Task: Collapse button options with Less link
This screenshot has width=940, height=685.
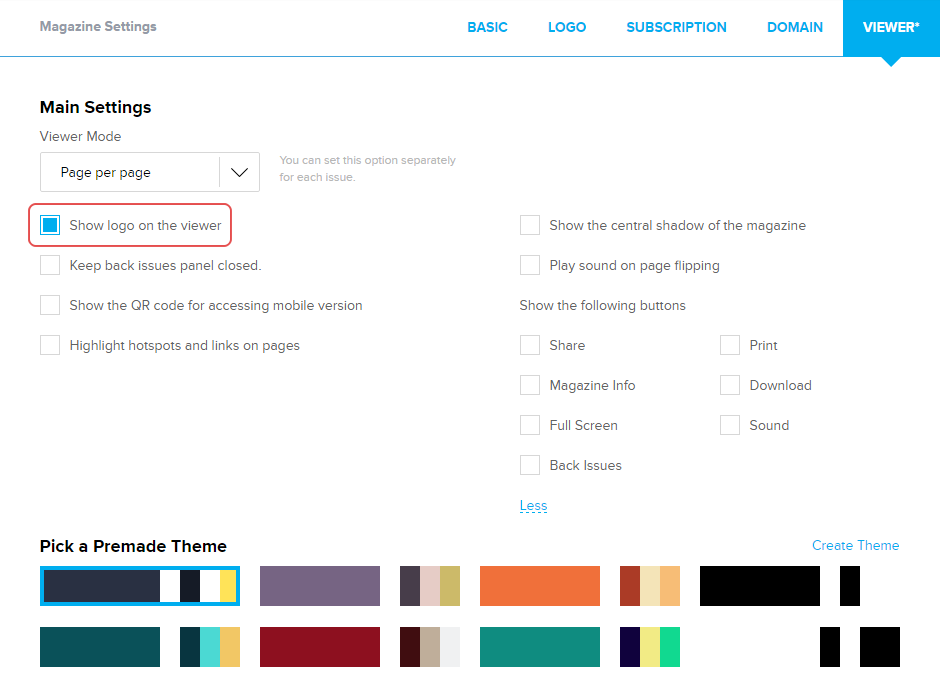Action: click(x=533, y=505)
